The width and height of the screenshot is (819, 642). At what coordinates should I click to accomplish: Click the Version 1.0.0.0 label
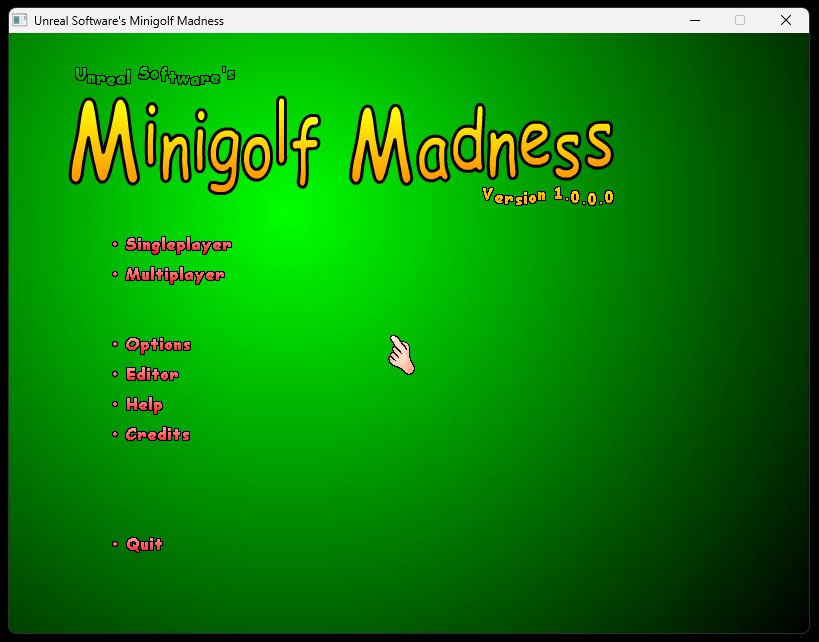pyautogui.click(x=548, y=196)
